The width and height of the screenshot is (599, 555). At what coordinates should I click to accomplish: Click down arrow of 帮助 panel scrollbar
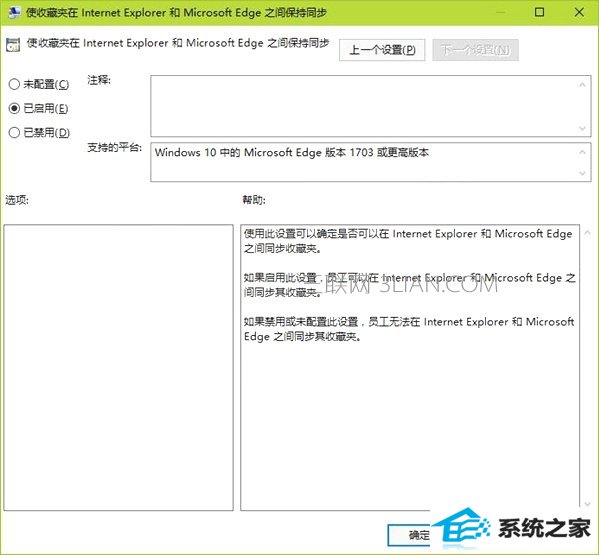(x=588, y=504)
